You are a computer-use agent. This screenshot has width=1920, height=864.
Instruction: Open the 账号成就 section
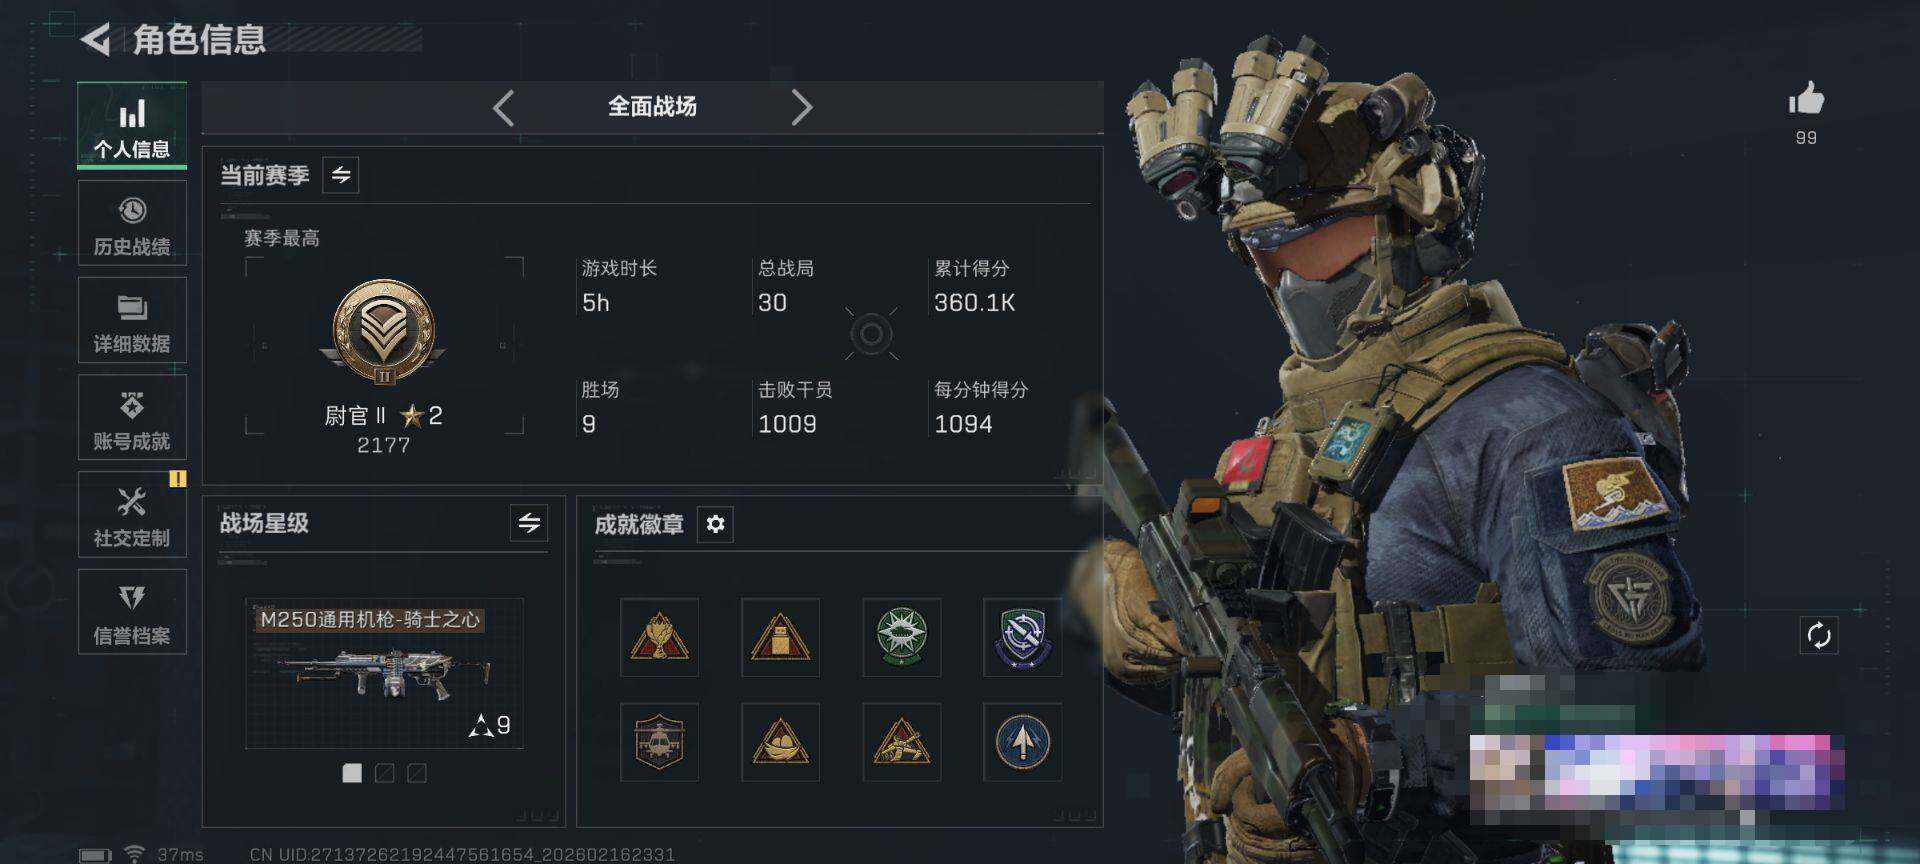(x=132, y=417)
